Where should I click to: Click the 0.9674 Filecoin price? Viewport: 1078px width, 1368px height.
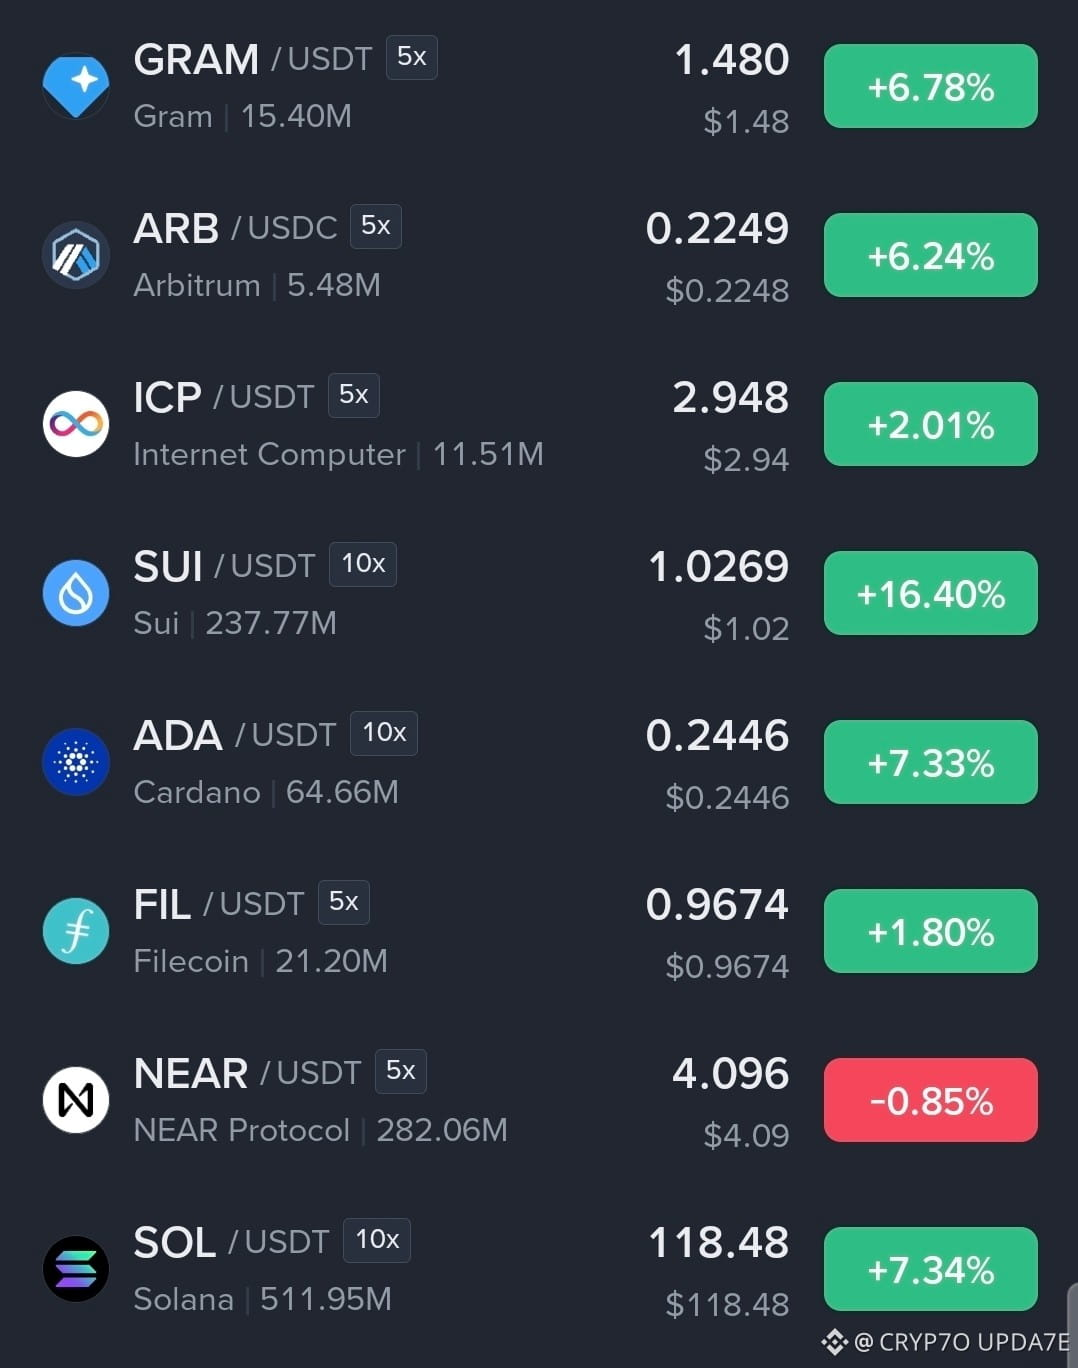coord(717,905)
